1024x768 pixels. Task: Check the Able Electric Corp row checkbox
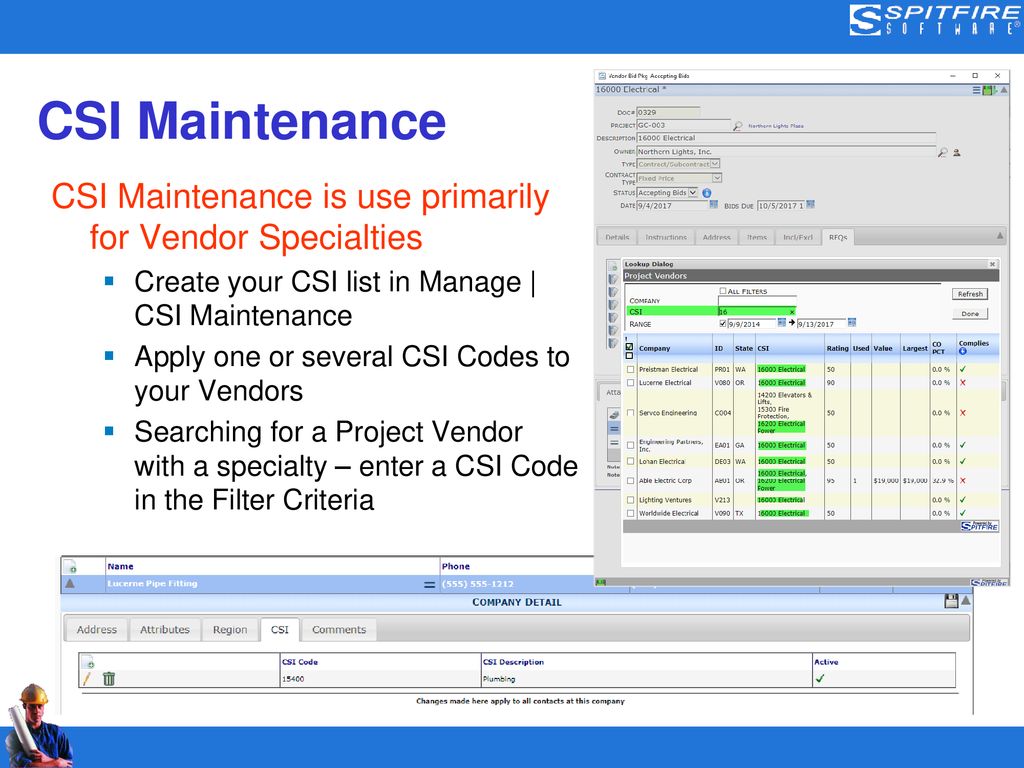630,481
